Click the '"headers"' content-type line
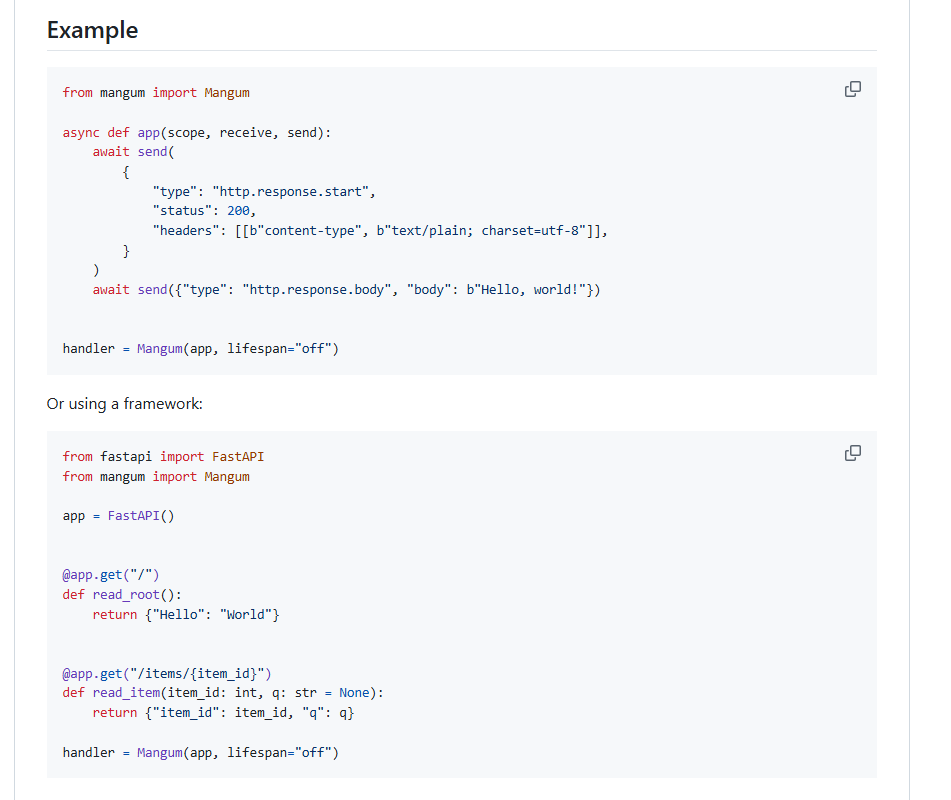951x800 pixels. tap(380, 230)
